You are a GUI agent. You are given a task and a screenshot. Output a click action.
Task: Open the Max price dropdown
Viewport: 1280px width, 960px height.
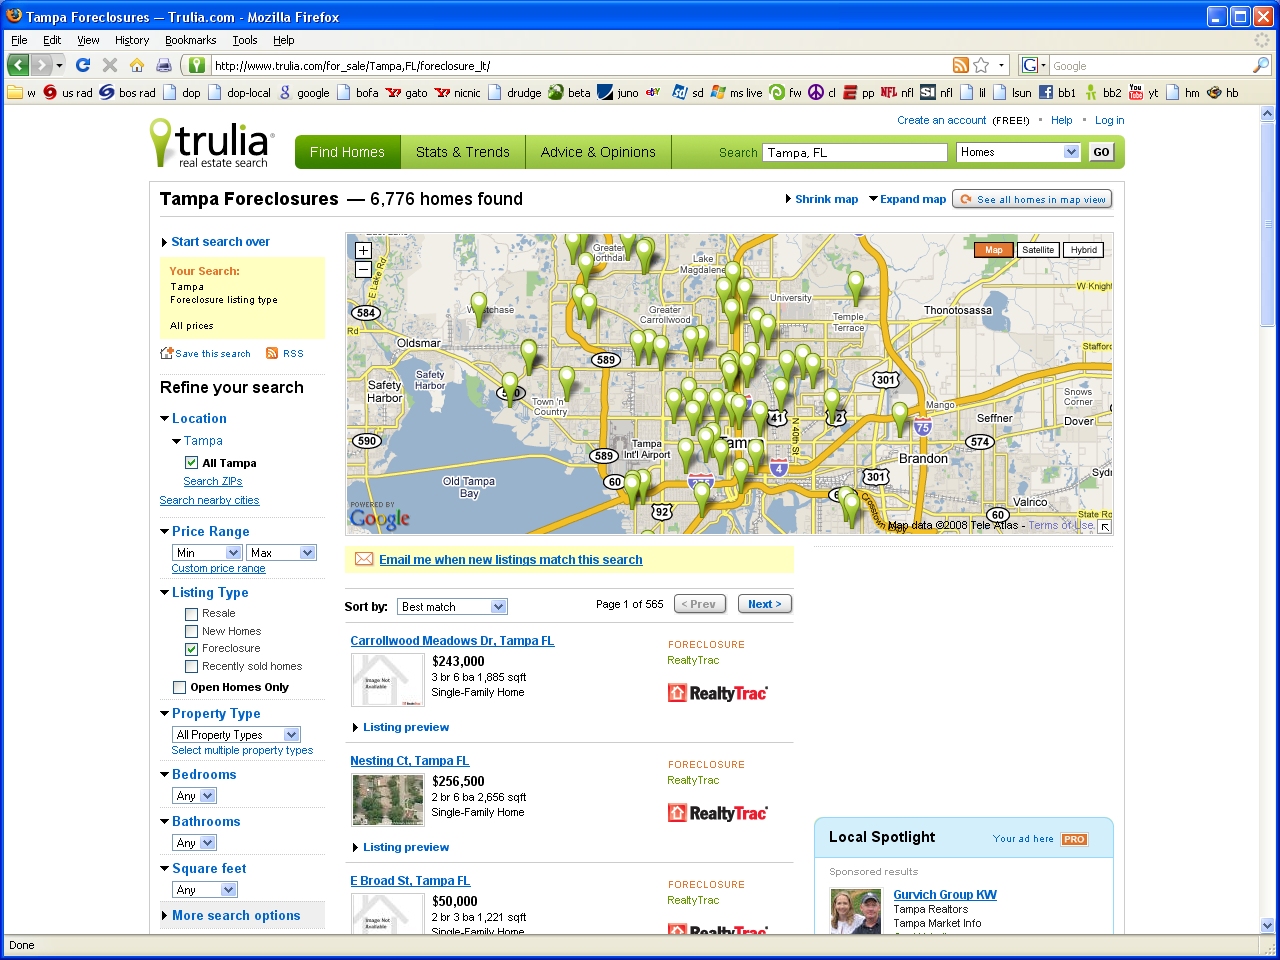(x=281, y=553)
